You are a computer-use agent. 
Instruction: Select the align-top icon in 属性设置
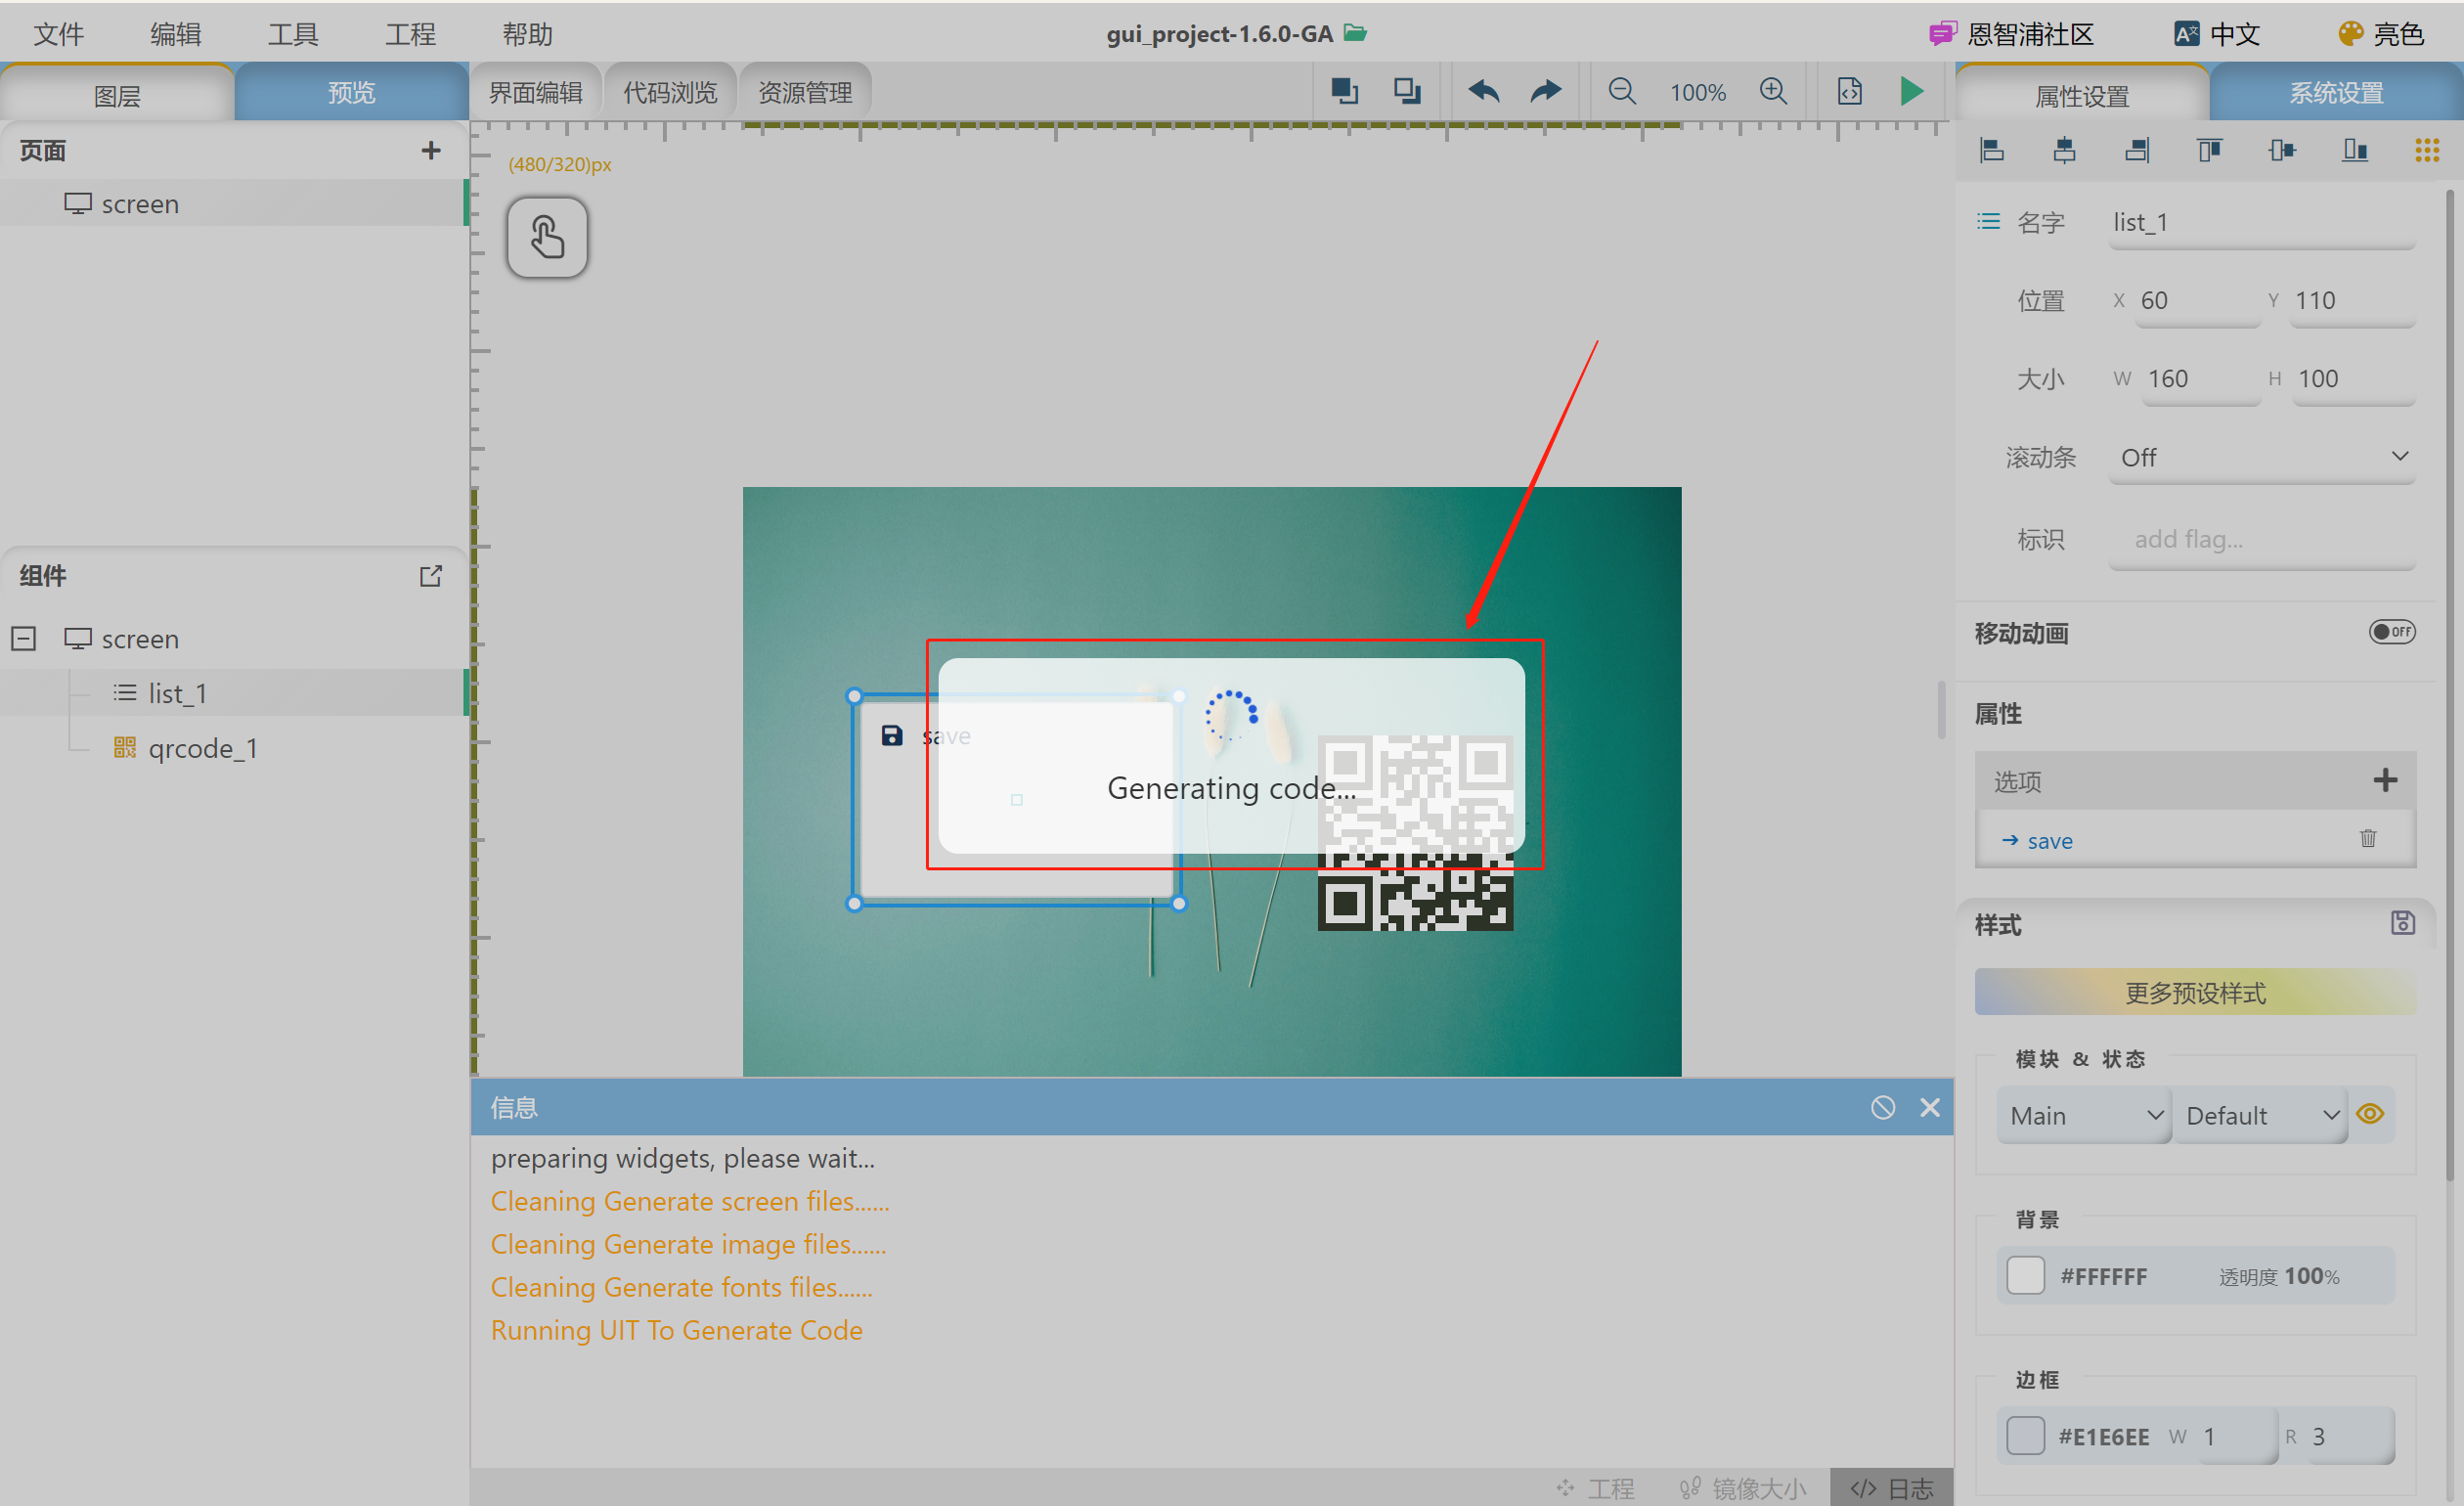(2209, 150)
